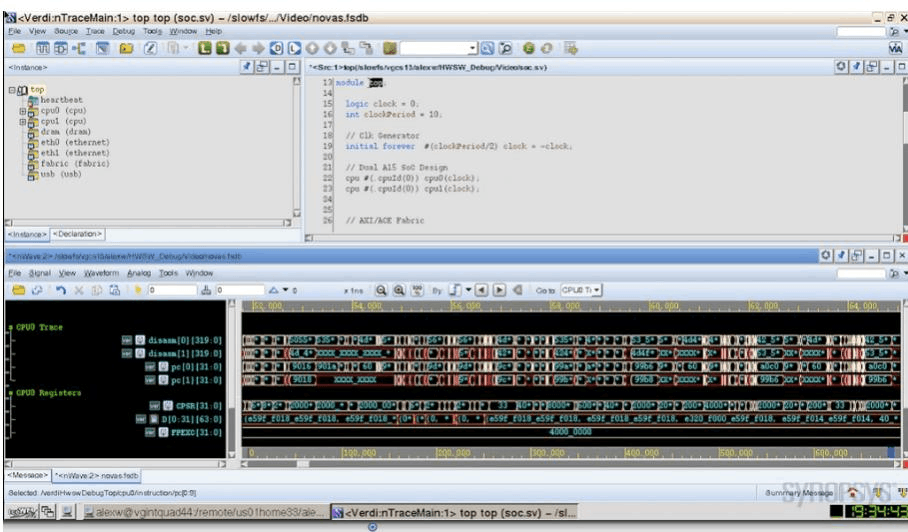This screenshot has height=532, width=908.
Task: Click search previous arrow in nWave toolbar
Action: point(481,290)
